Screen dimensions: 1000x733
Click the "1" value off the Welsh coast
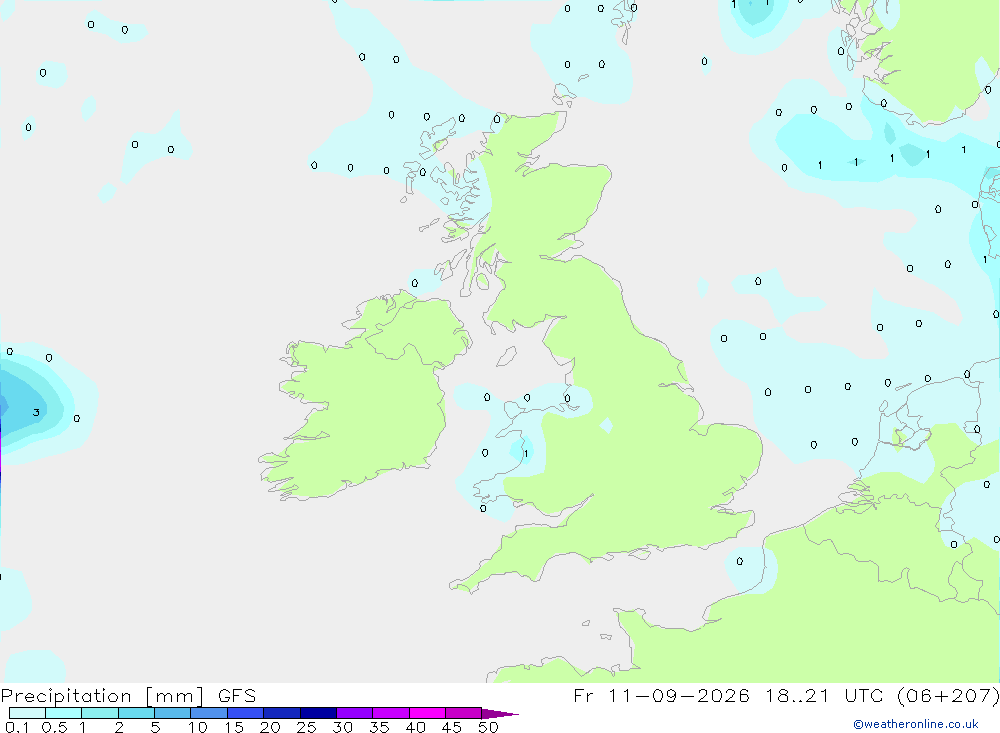click(x=526, y=454)
